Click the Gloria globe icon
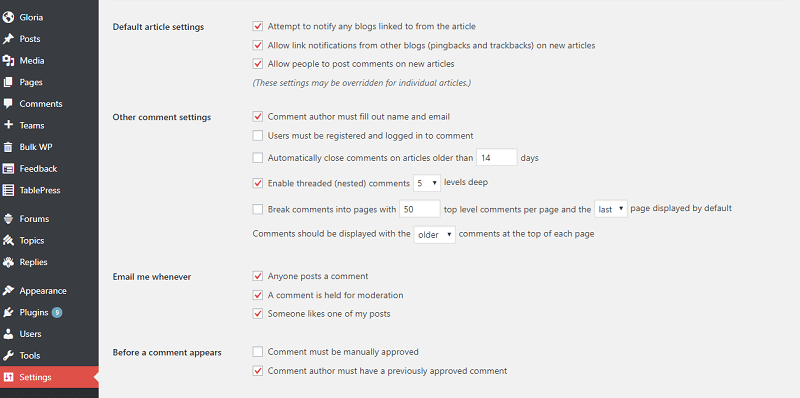Viewport: 800px width, 398px height. pyautogui.click(x=8, y=17)
